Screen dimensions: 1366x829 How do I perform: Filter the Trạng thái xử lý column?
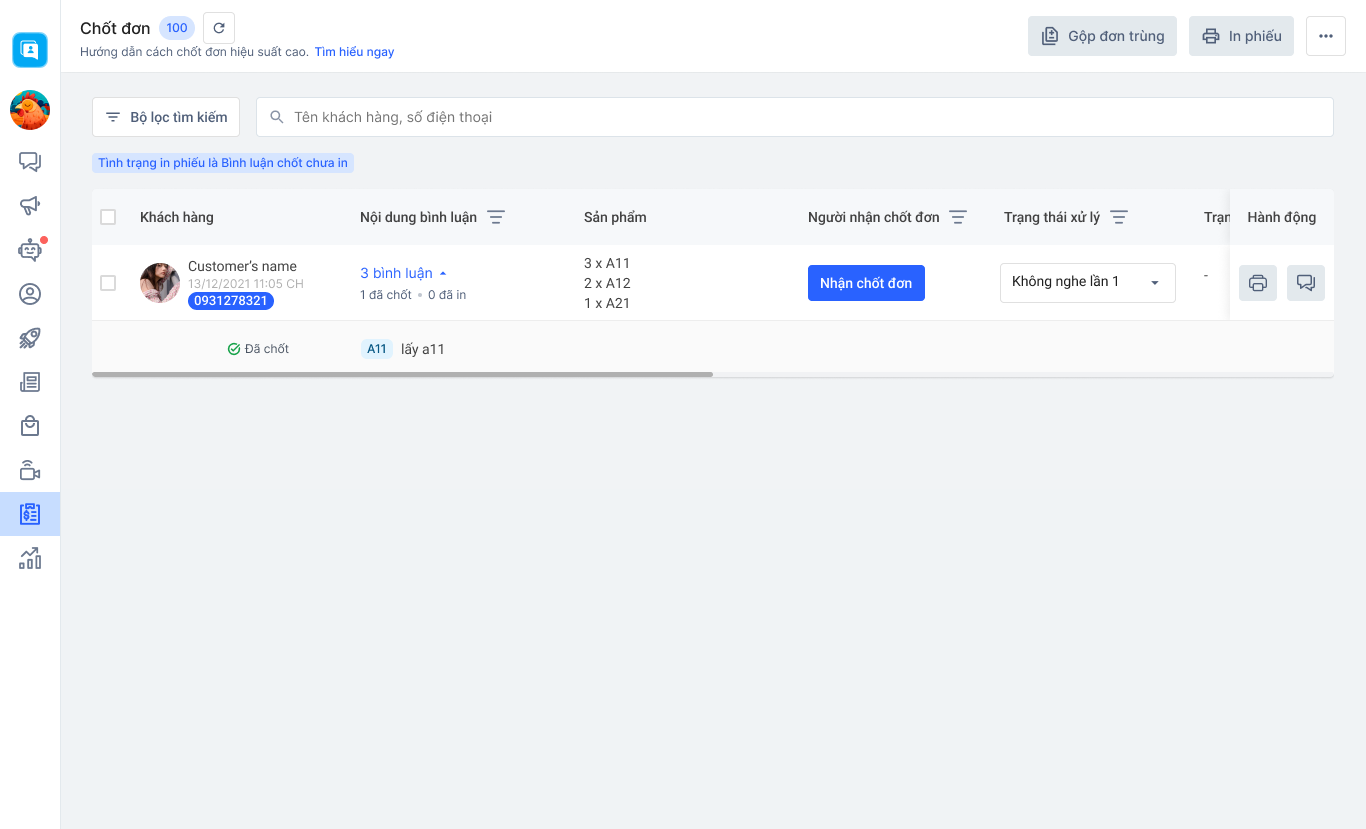pos(1119,217)
